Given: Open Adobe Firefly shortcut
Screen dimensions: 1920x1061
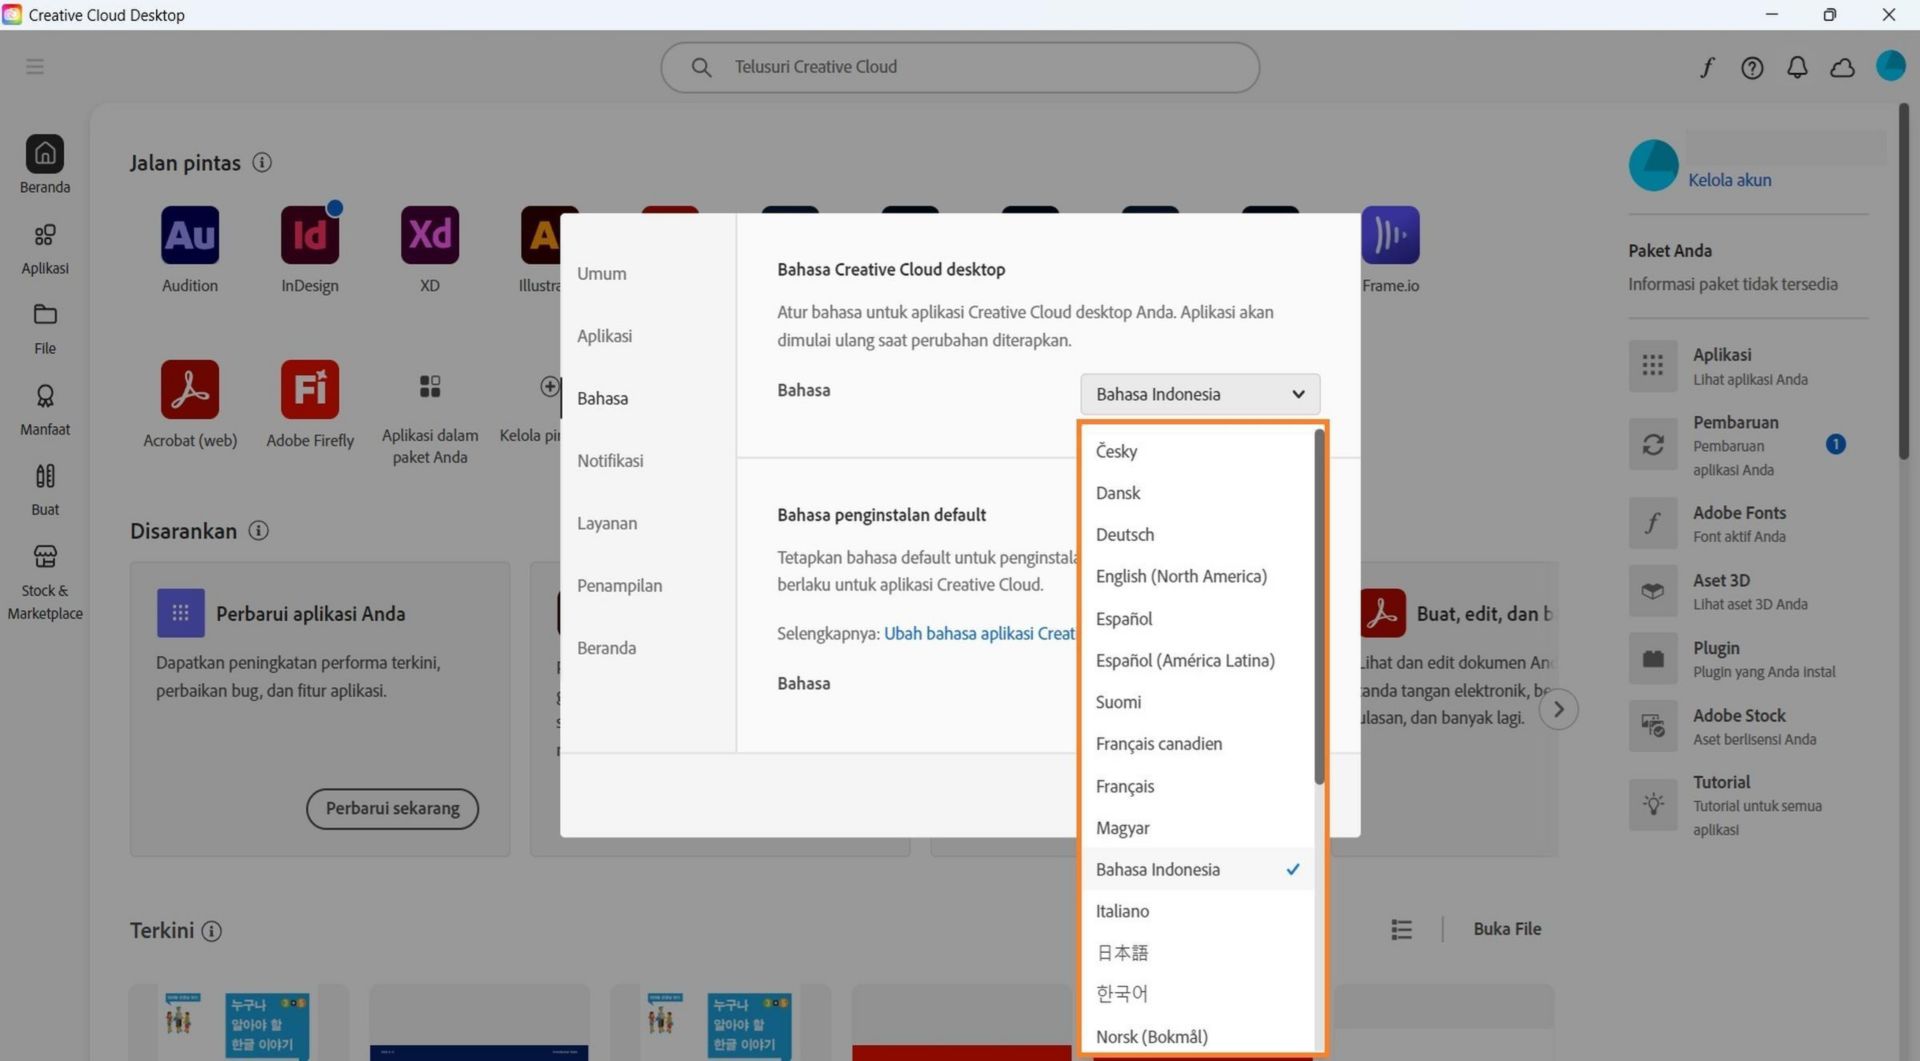Looking at the screenshot, I should (x=310, y=389).
